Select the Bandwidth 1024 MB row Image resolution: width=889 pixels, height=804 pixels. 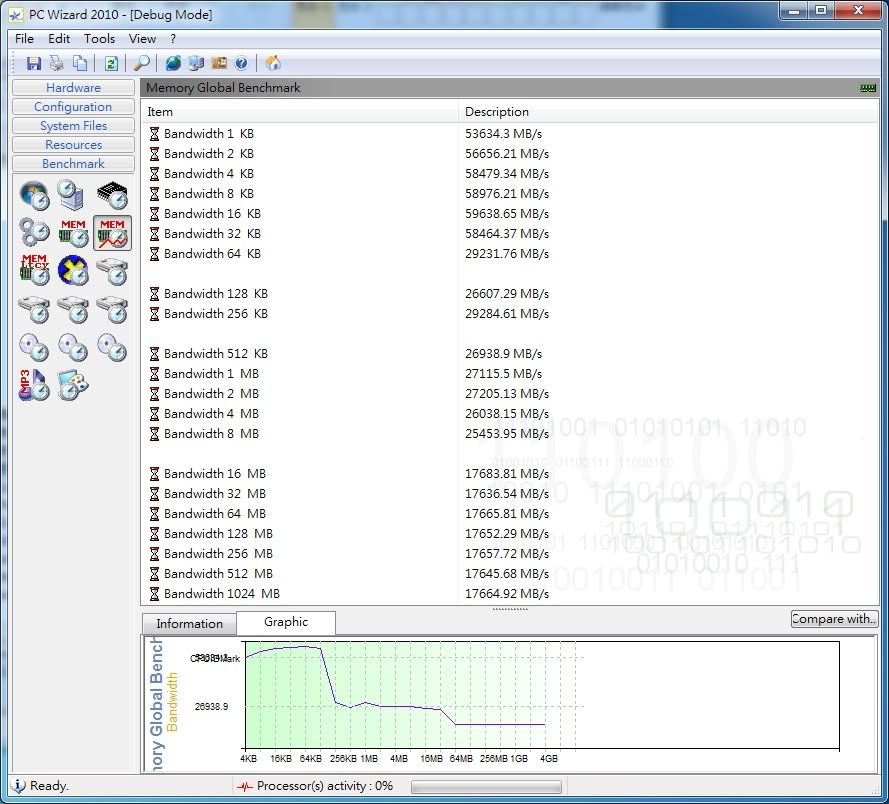pos(509,594)
